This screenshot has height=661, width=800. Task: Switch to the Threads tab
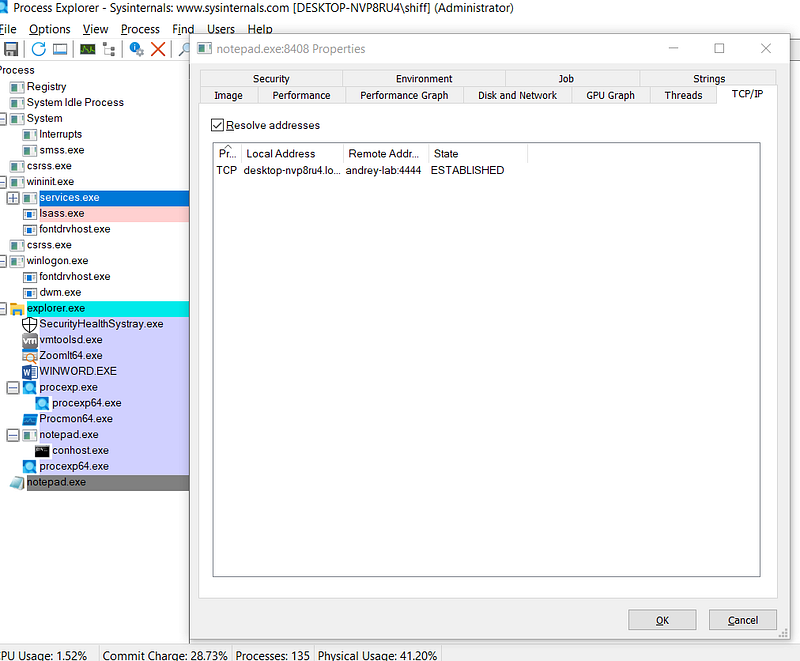click(683, 95)
